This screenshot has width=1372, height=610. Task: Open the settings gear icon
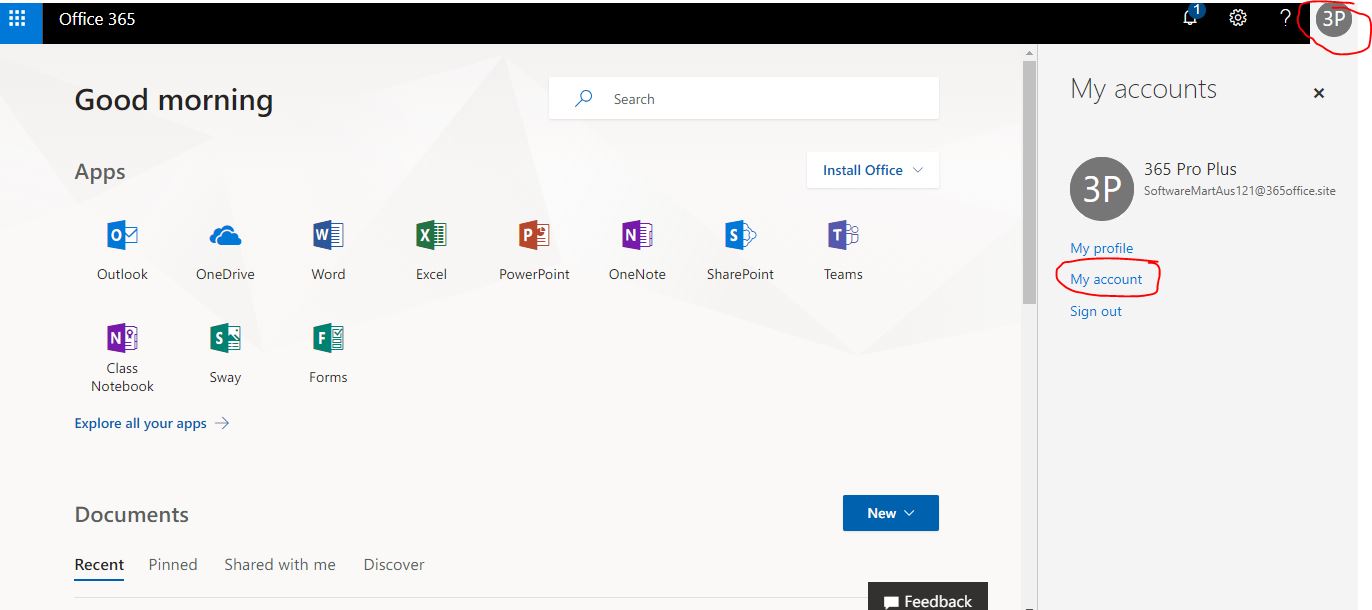coord(1237,18)
